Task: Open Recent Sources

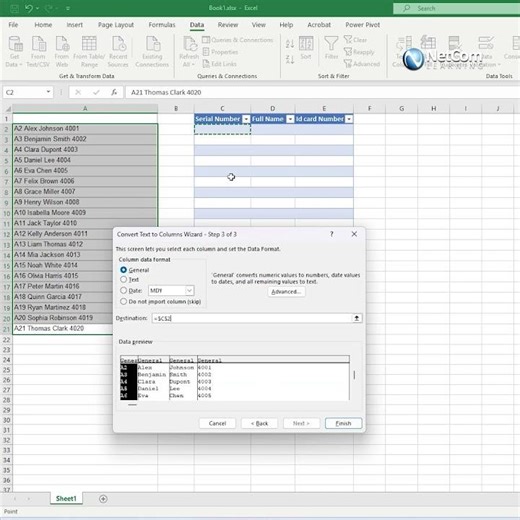Action: pyautogui.click(x=118, y=52)
